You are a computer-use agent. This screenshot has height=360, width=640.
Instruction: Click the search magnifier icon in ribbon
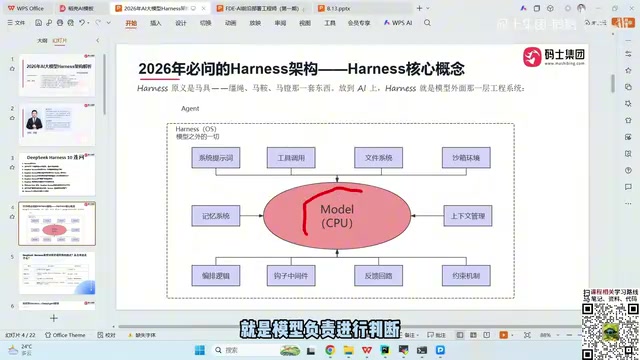point(427,23)
